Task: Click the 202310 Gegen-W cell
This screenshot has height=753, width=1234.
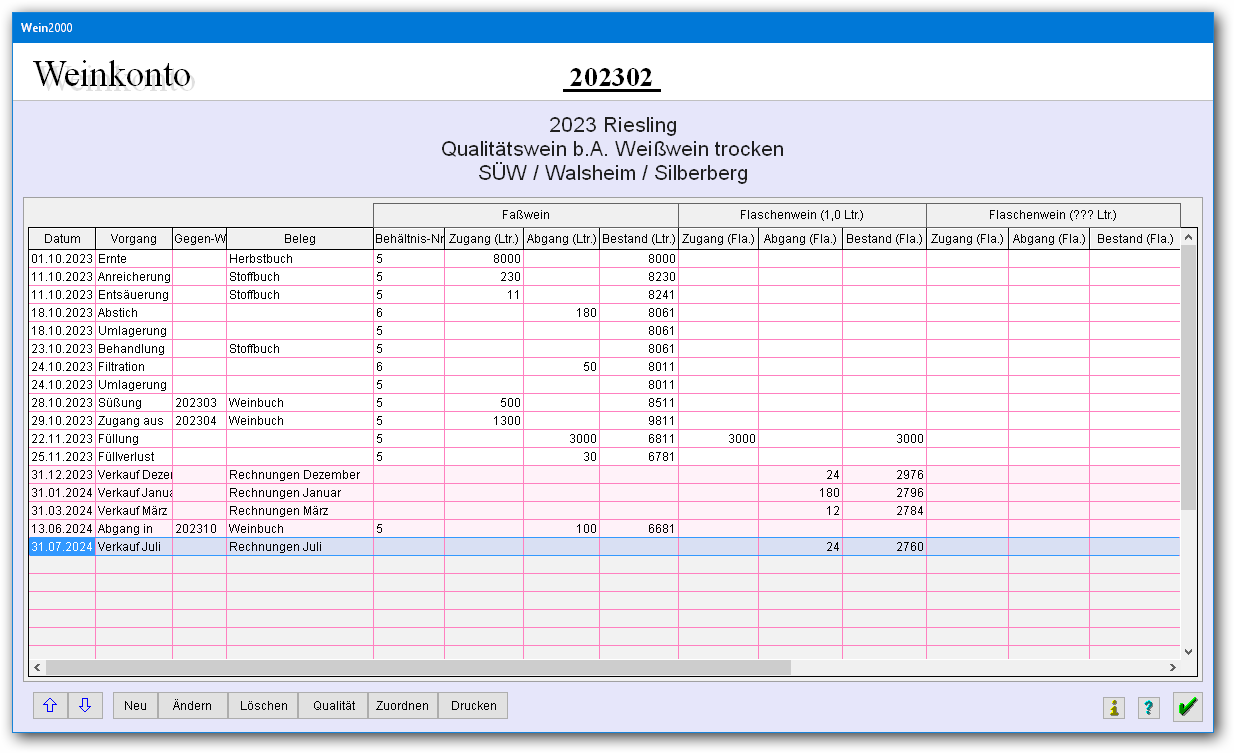Action: pyautogui.click(x=200, y=529)
